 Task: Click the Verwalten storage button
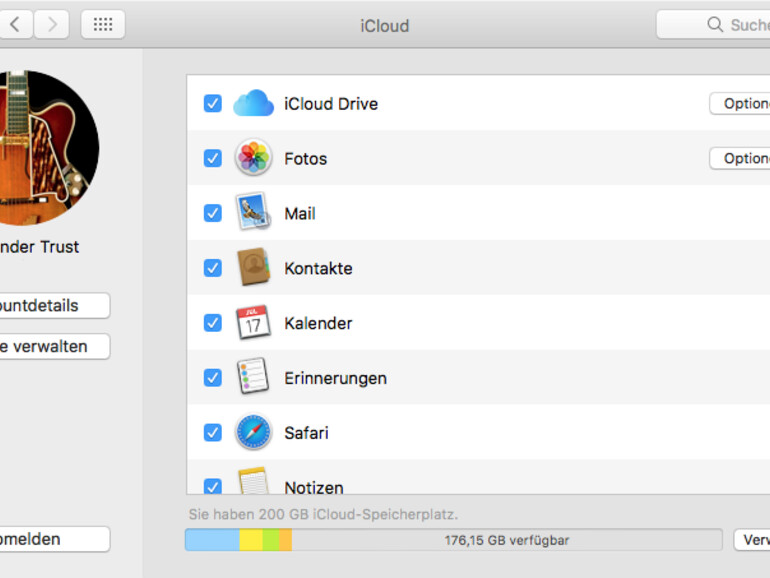tap(752, 540)
